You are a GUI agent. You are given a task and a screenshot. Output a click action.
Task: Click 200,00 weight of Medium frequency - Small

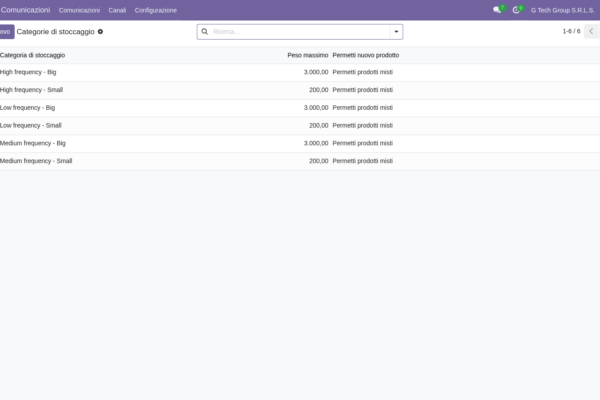pos(319,161)
